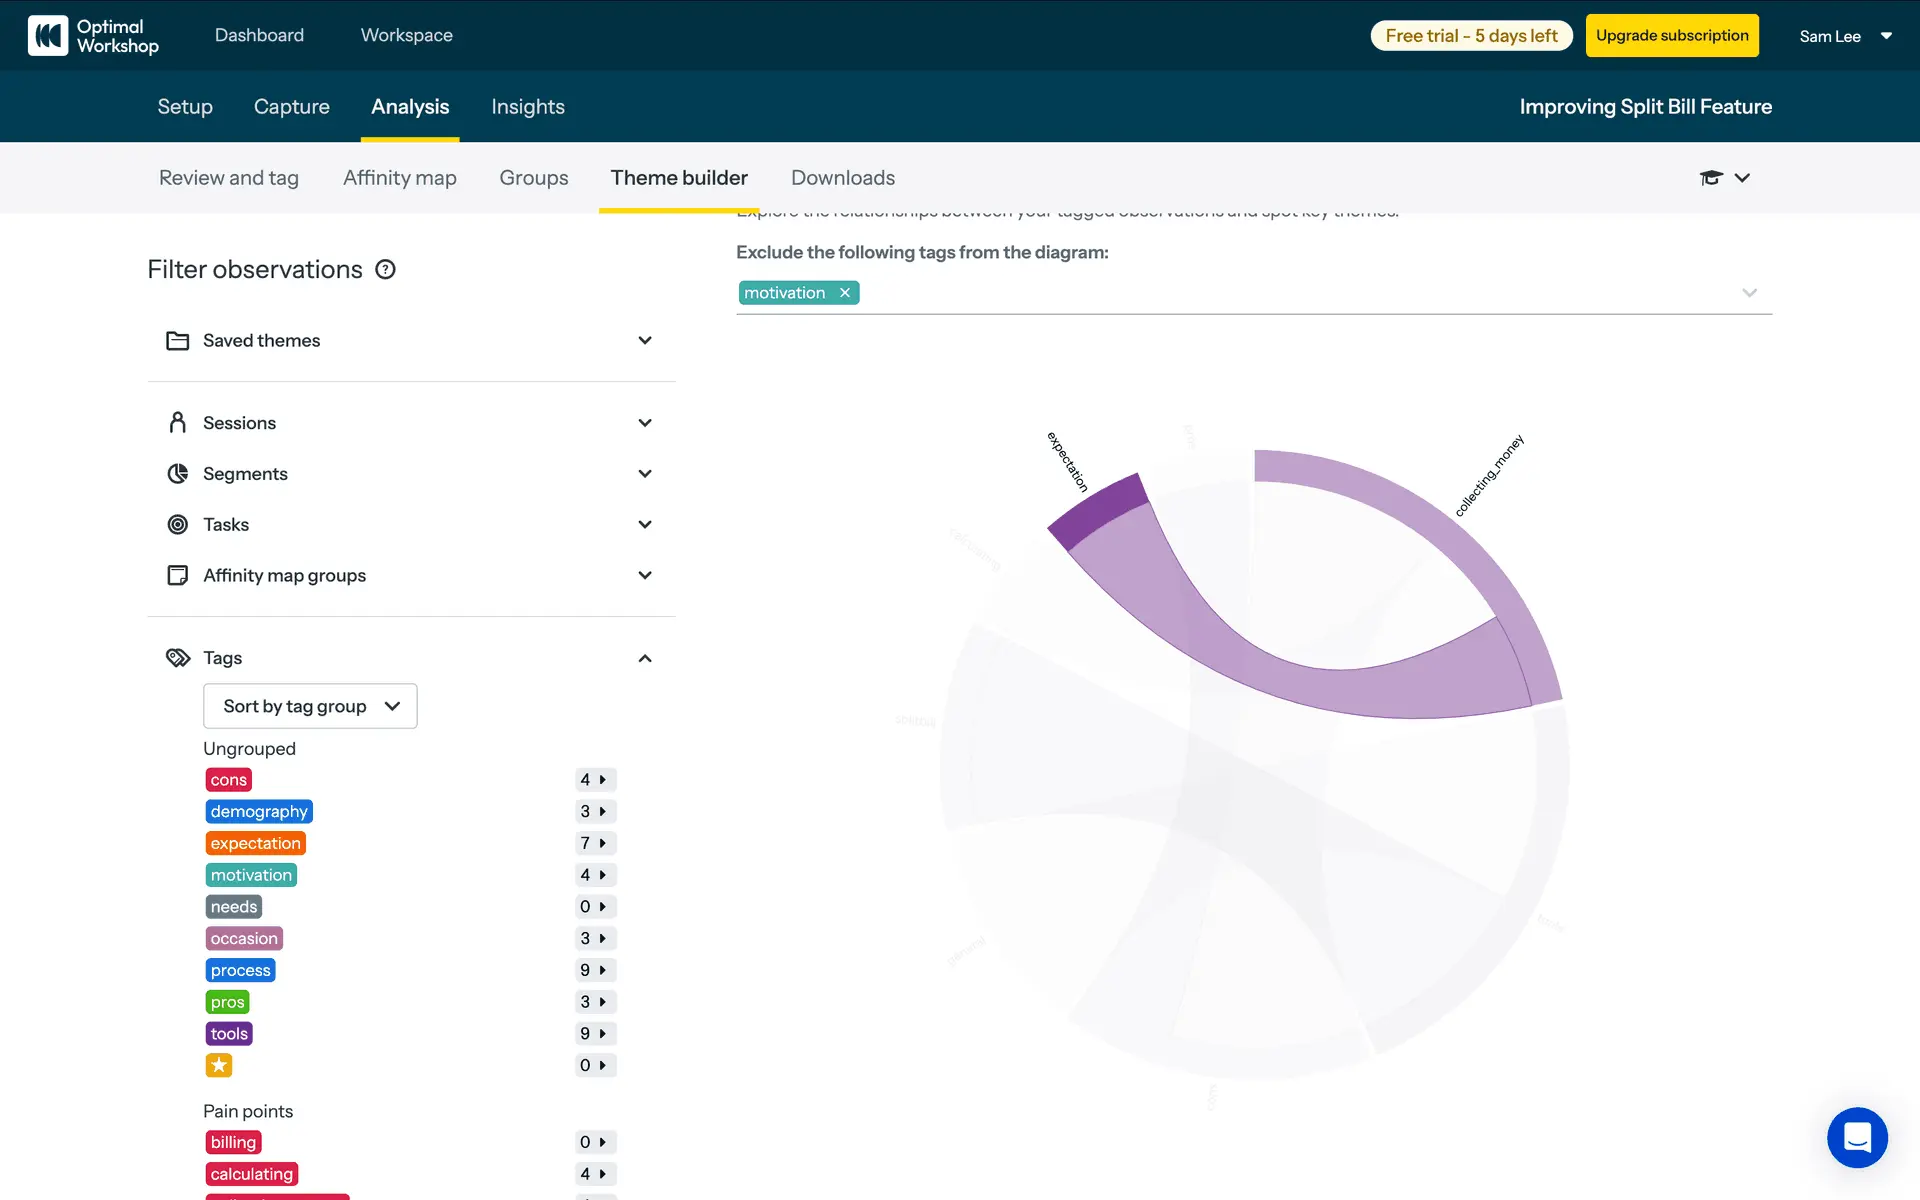Select the star tag in Ungrouped
The image size is (1920, 1200).
[219, 1065]
